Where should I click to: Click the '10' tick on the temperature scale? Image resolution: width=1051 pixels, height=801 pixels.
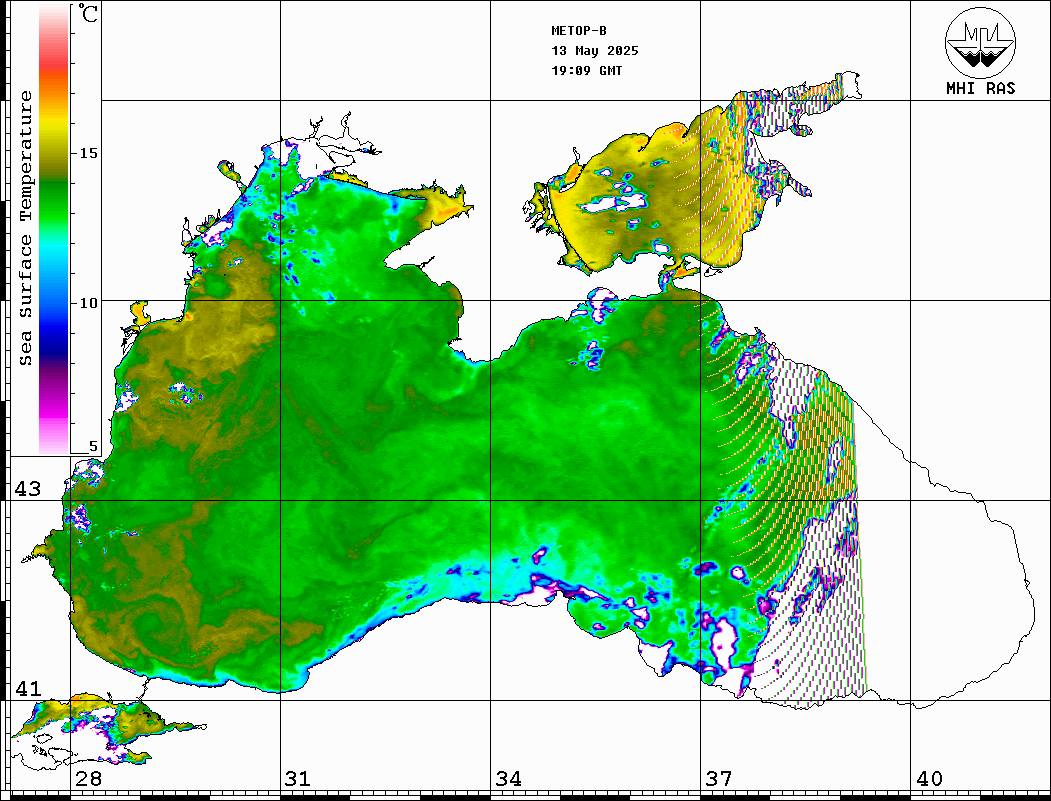click(88, 303)
